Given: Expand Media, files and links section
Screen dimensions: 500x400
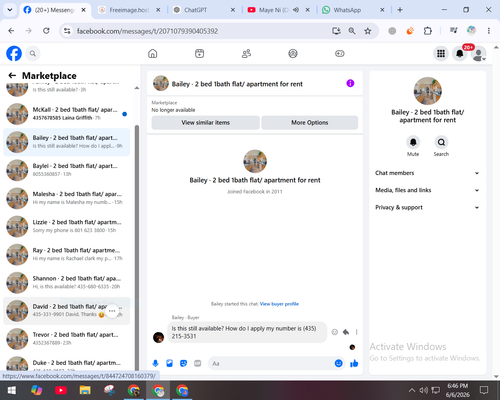Looking at the screenshot, I should (427, 190).
